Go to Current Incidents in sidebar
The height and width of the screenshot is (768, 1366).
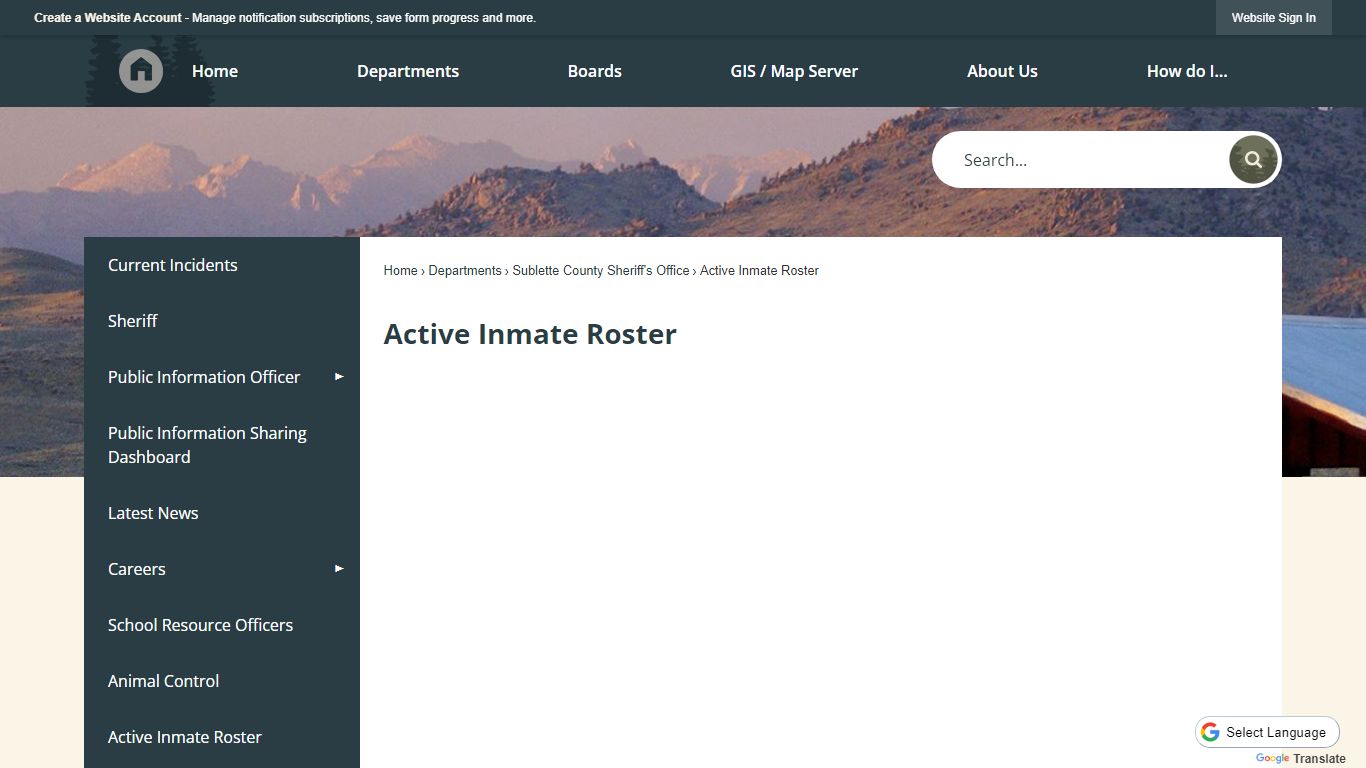pos(222,265)
